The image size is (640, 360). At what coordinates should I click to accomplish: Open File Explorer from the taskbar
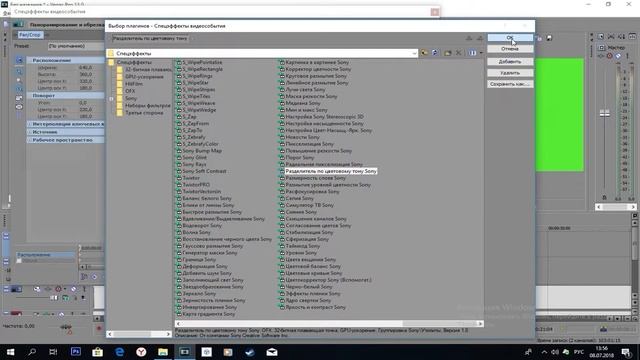pyautogui.click(x=163, y=352)
